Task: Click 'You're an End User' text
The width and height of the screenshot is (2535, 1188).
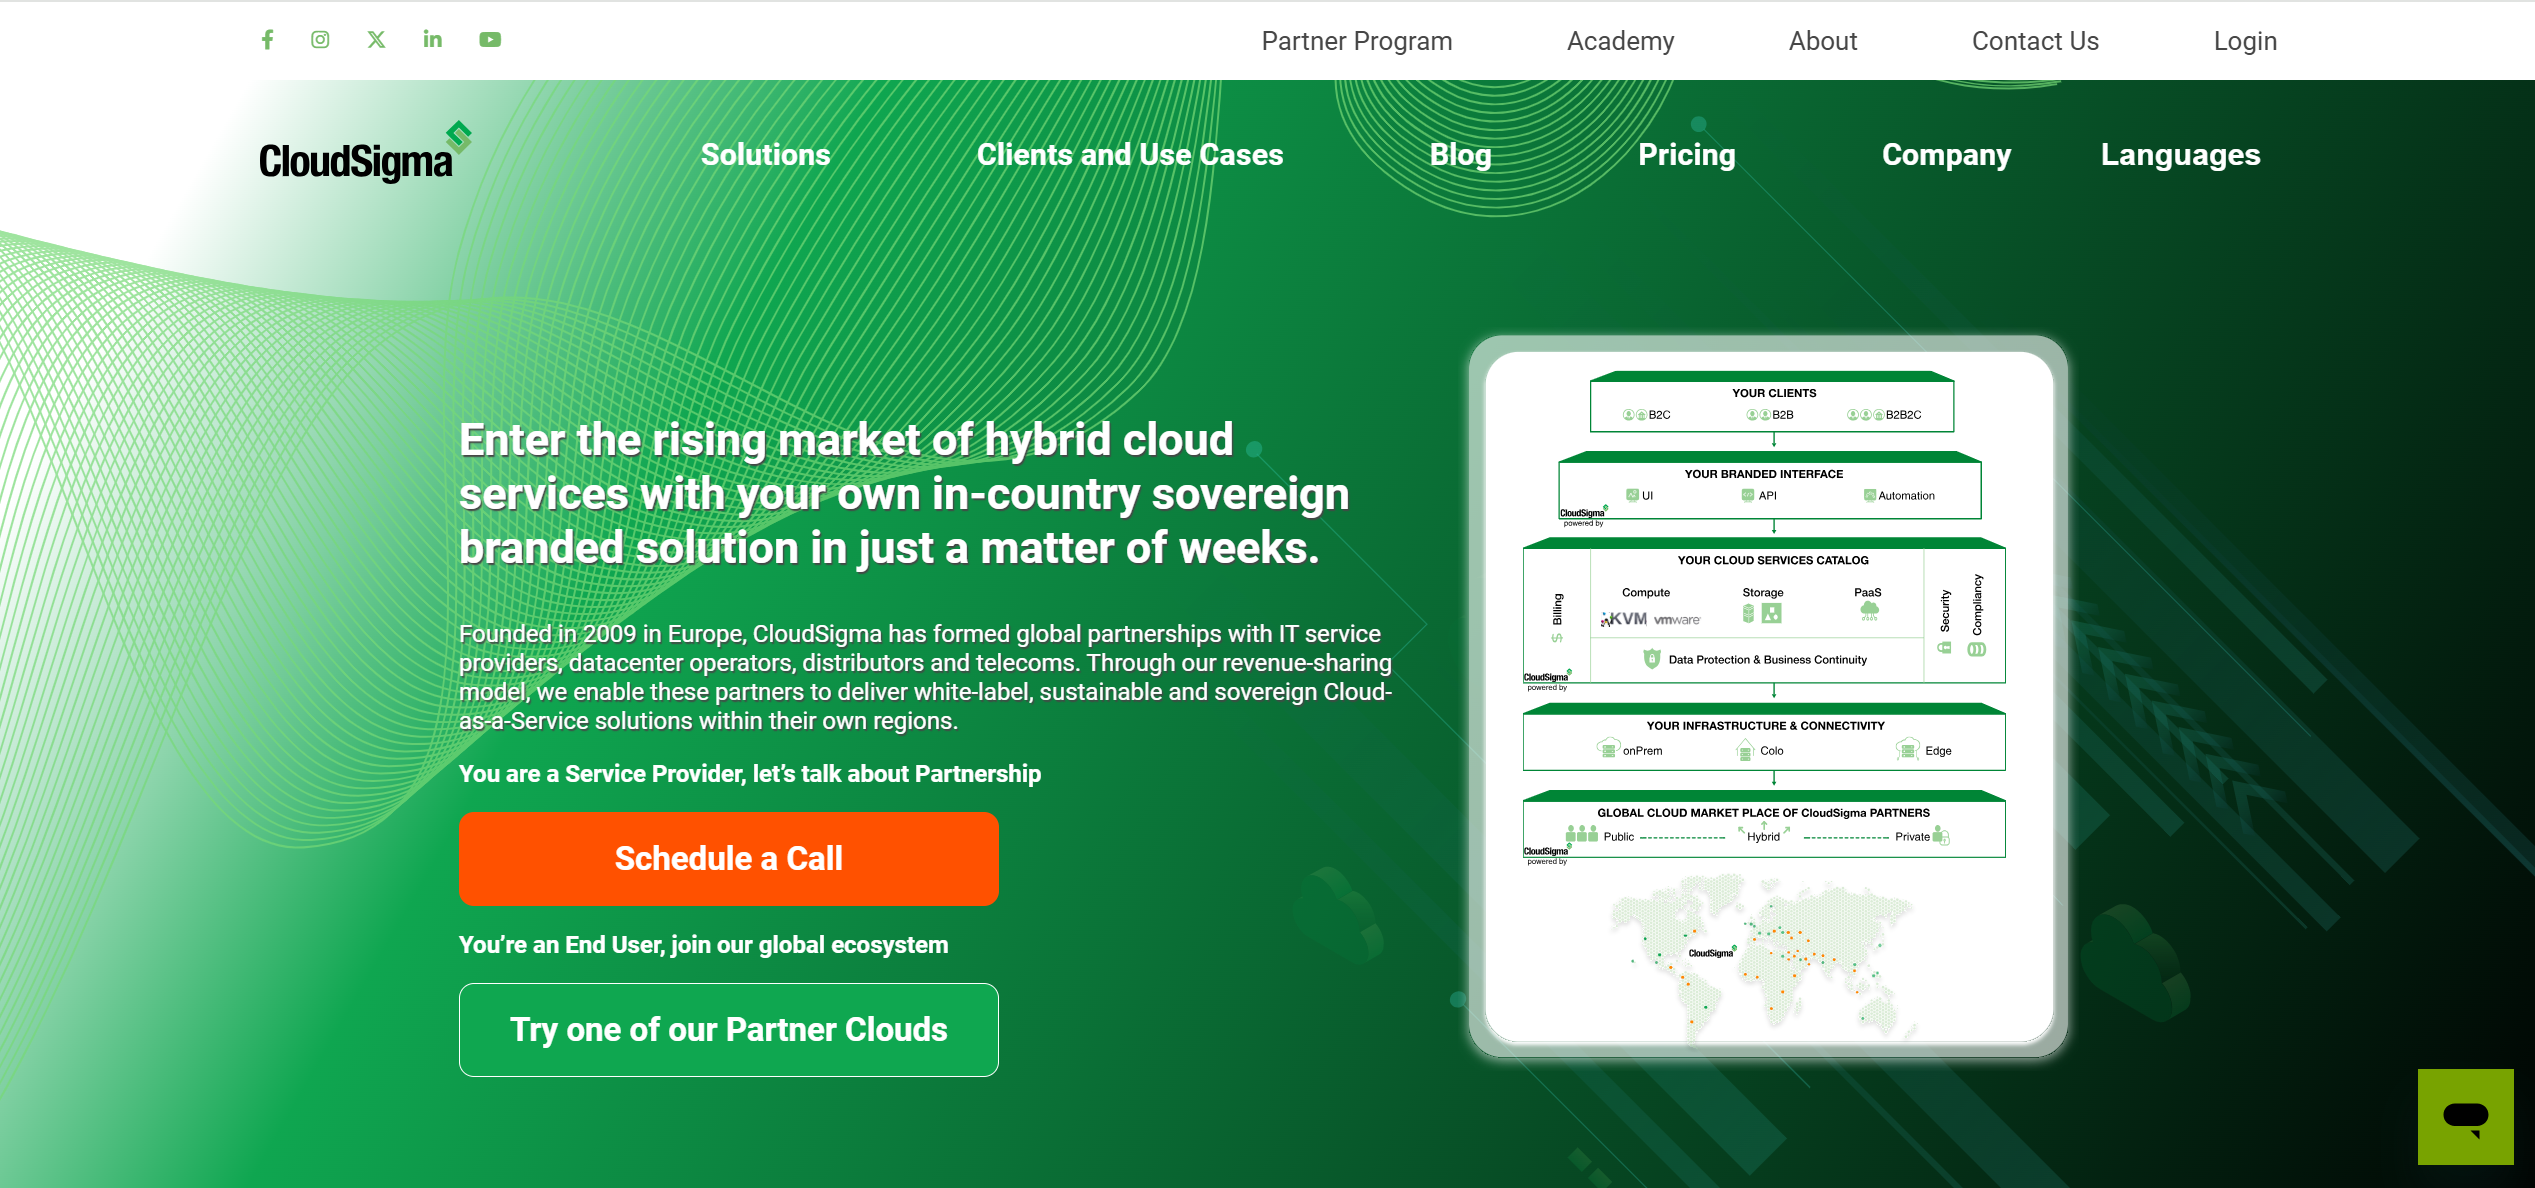Action: tap(703, 945)
